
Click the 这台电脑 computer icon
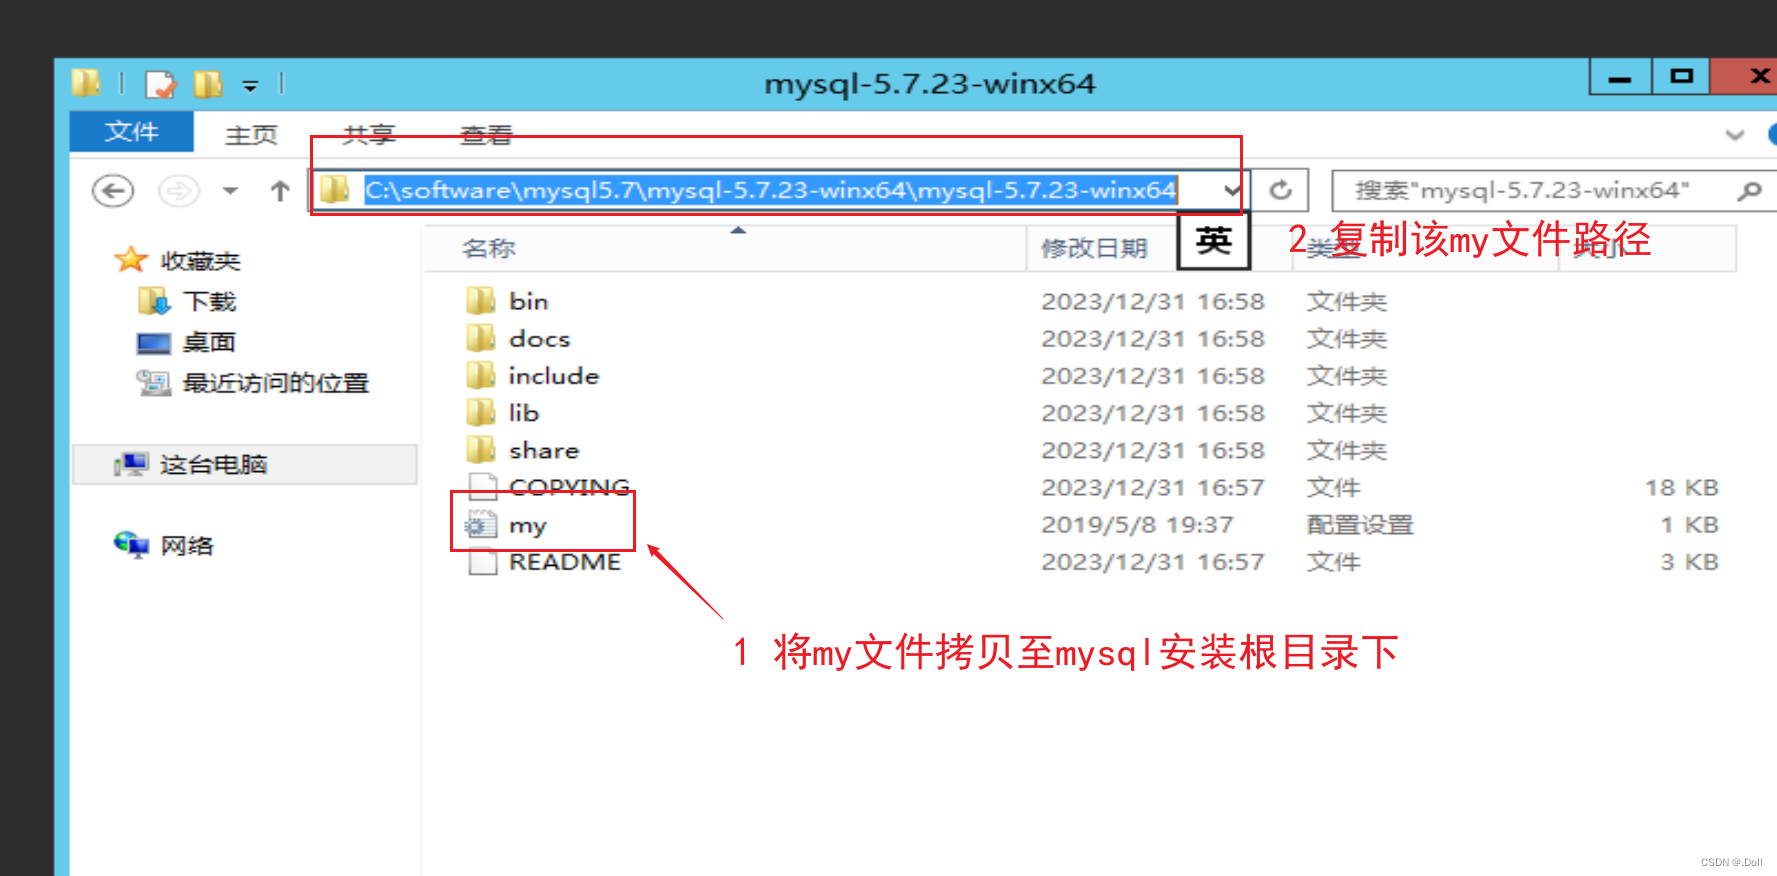[x=131, y=464]
